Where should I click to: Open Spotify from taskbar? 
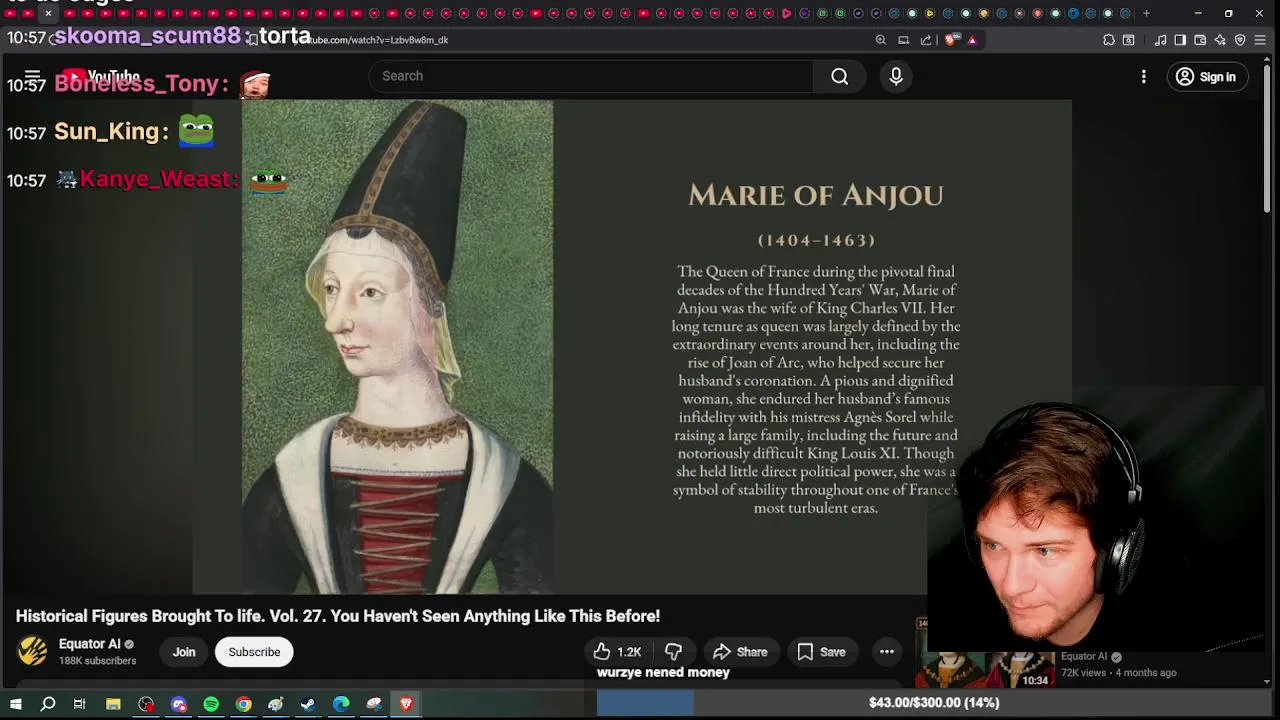tap(211, 704)
